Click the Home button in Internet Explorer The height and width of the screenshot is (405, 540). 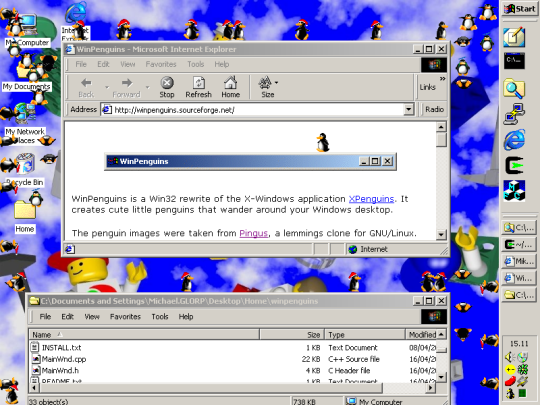pos(230,87)
